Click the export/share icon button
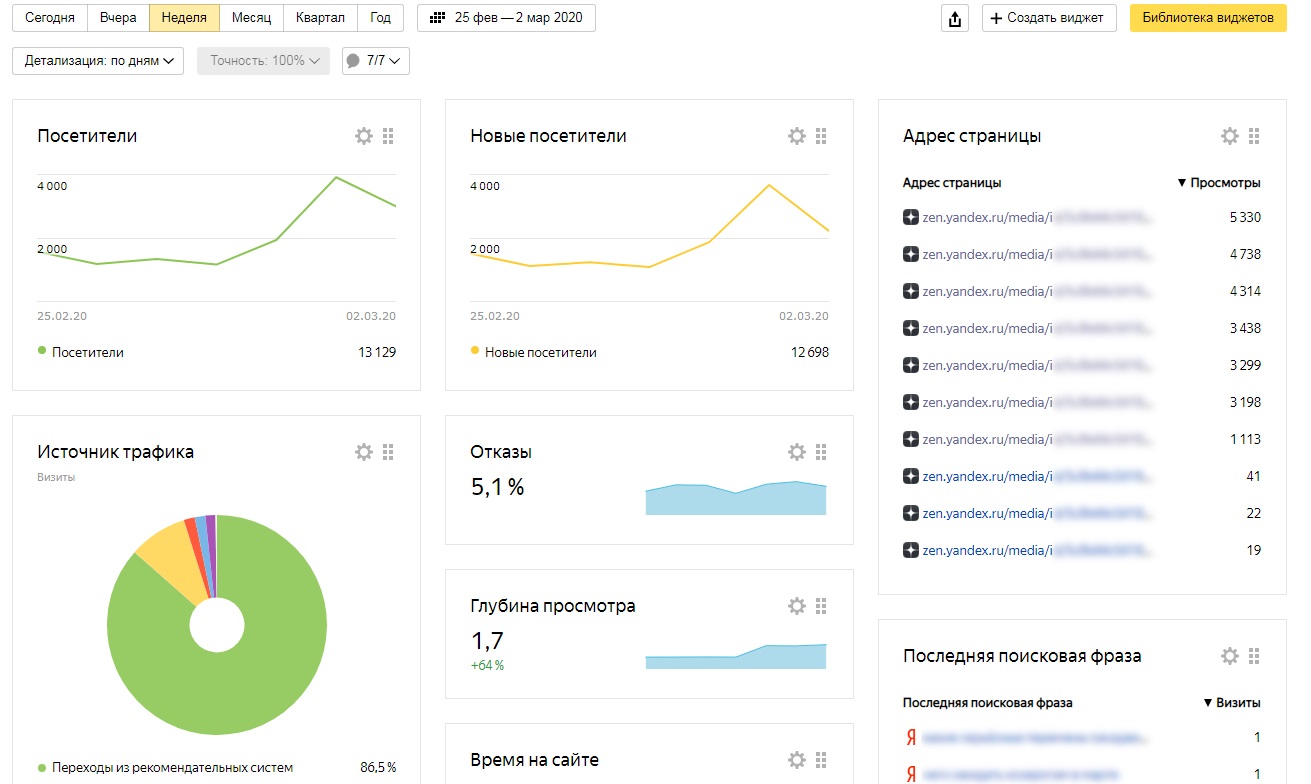The width and height of the screenshot is (1311, 784). tap(955, 18)
